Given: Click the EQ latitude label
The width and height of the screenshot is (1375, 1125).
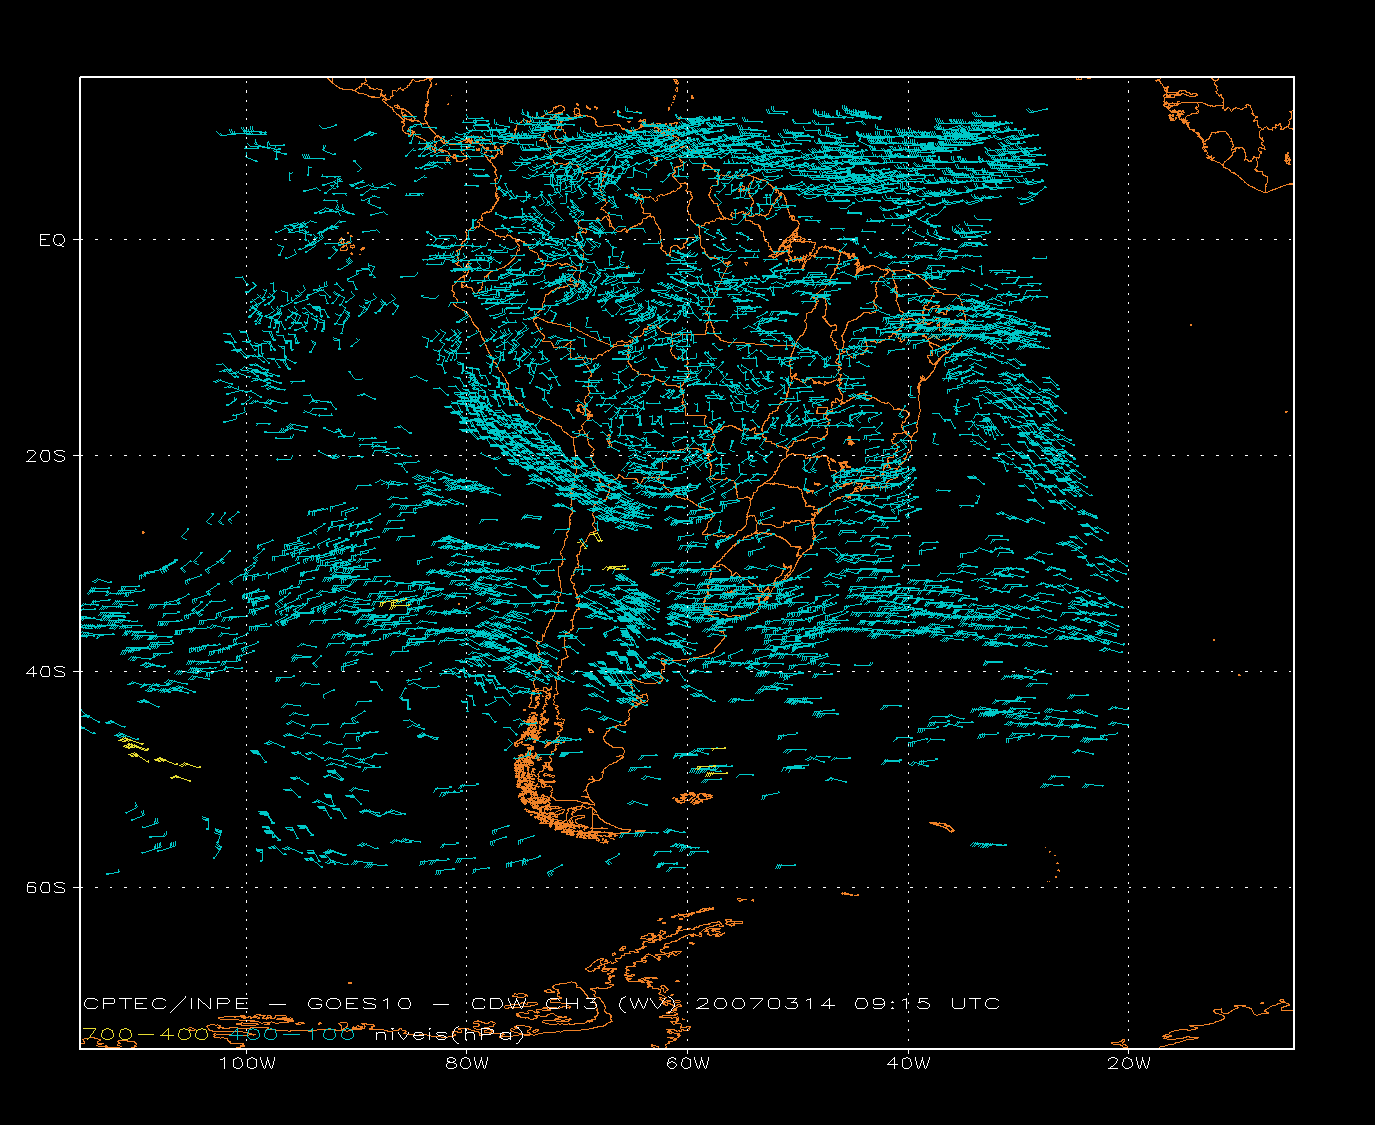Looking at the screenshot, I should point(52,240).
